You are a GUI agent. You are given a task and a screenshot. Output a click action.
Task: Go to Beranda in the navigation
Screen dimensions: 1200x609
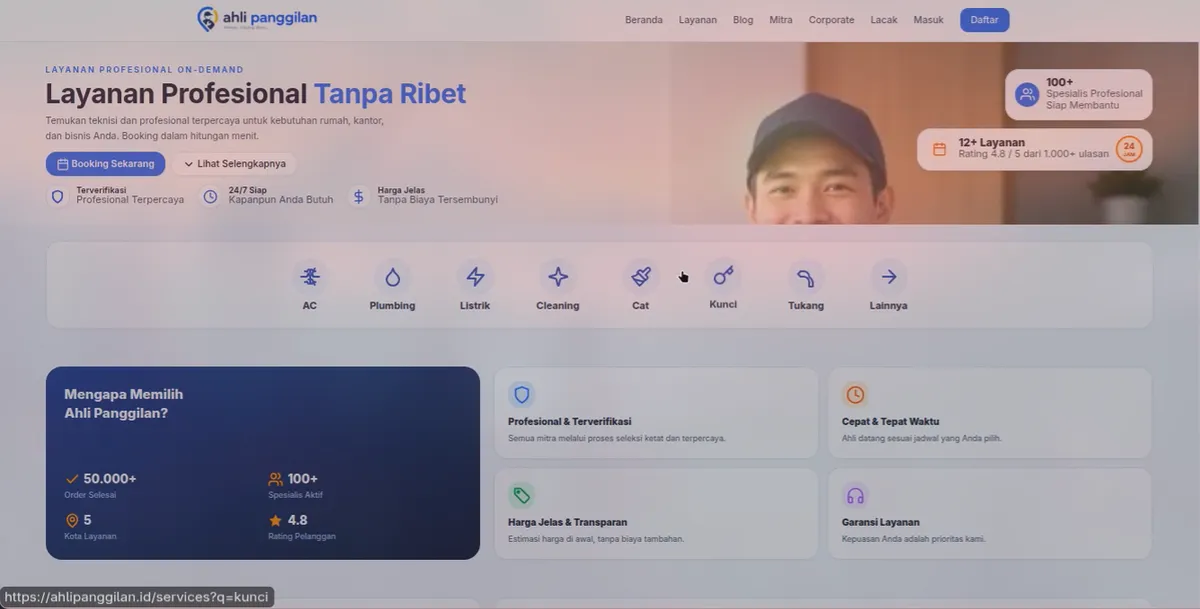[644, 20]
